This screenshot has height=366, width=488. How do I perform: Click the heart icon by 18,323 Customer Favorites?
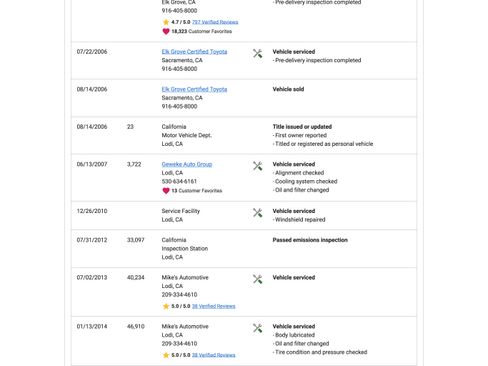click(x=166, y=31)
